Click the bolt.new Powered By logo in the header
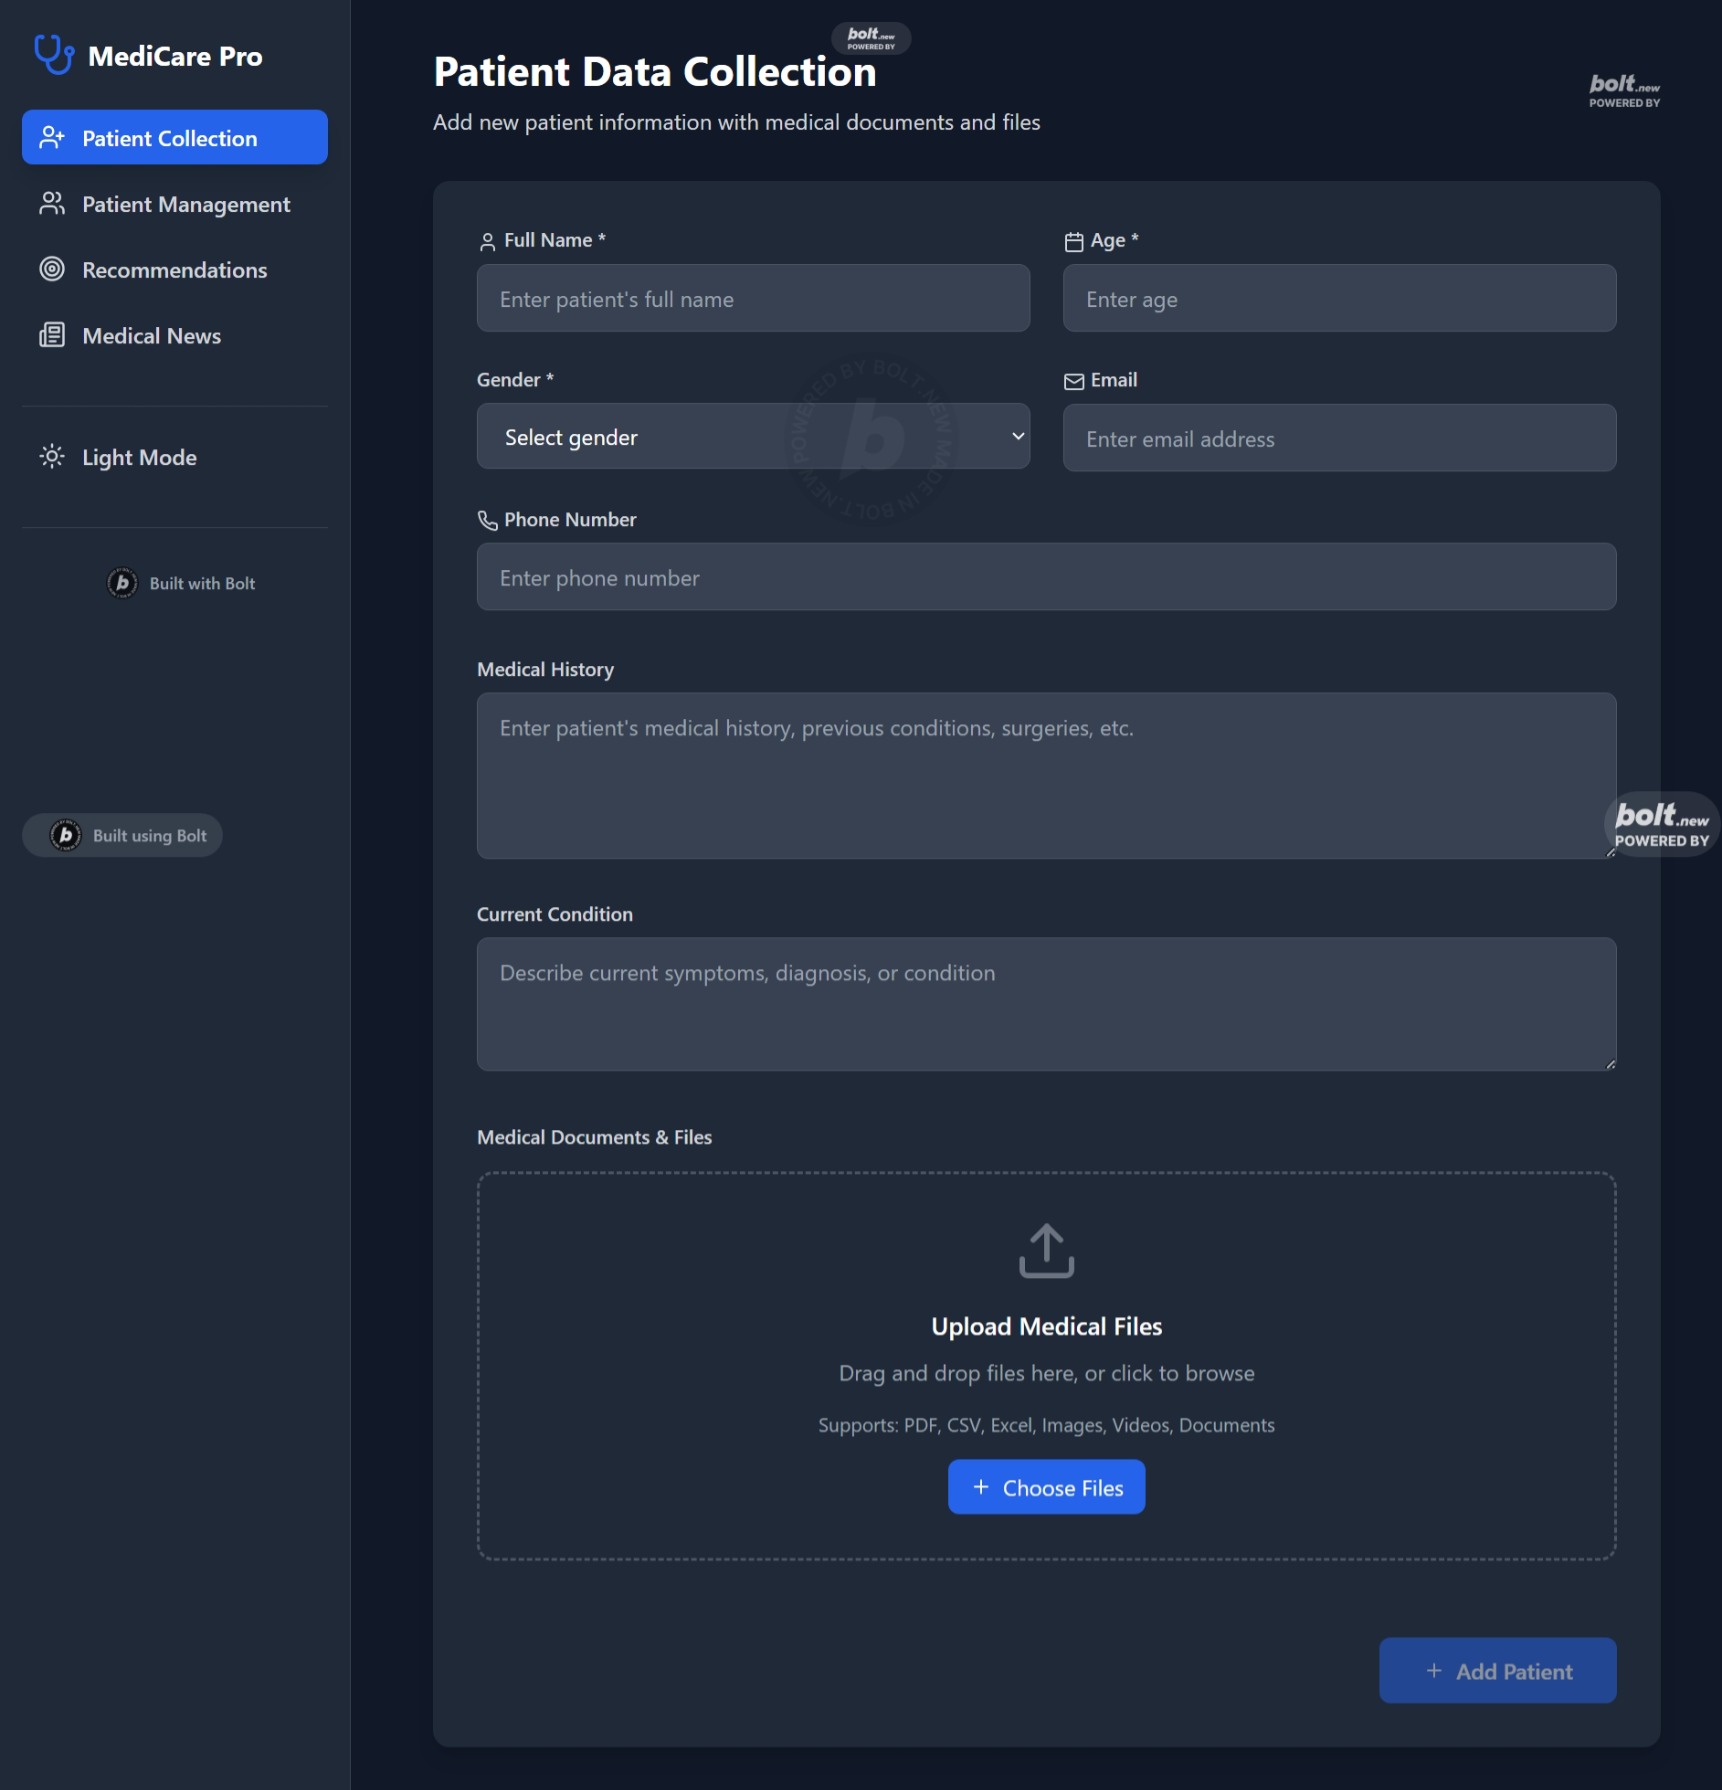The image size is (1722, 1790). tap(1625, 90)
